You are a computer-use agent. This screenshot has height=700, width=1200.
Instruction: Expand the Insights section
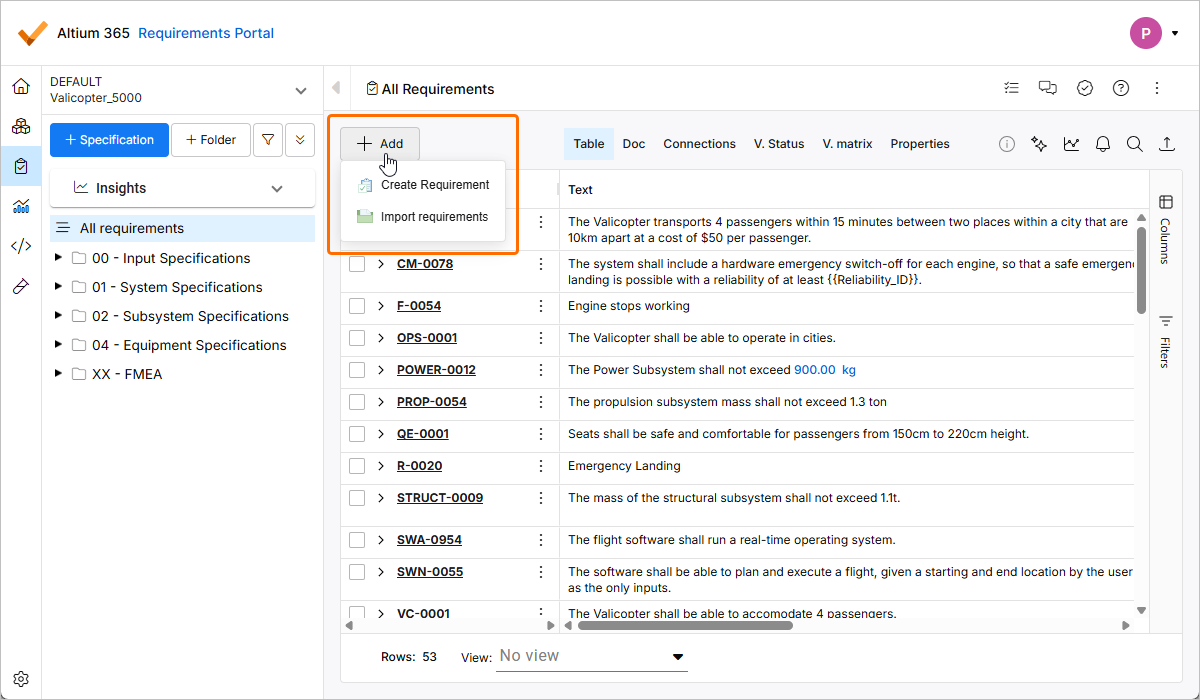pos(183,188)
